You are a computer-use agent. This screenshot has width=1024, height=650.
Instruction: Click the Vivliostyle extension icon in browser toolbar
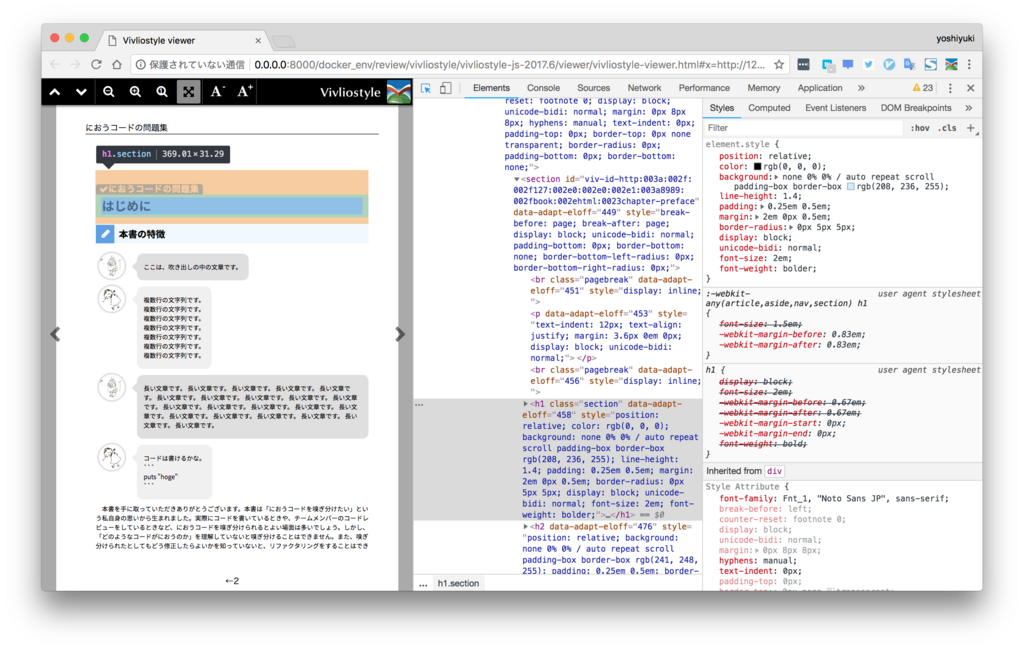[952, 64]
